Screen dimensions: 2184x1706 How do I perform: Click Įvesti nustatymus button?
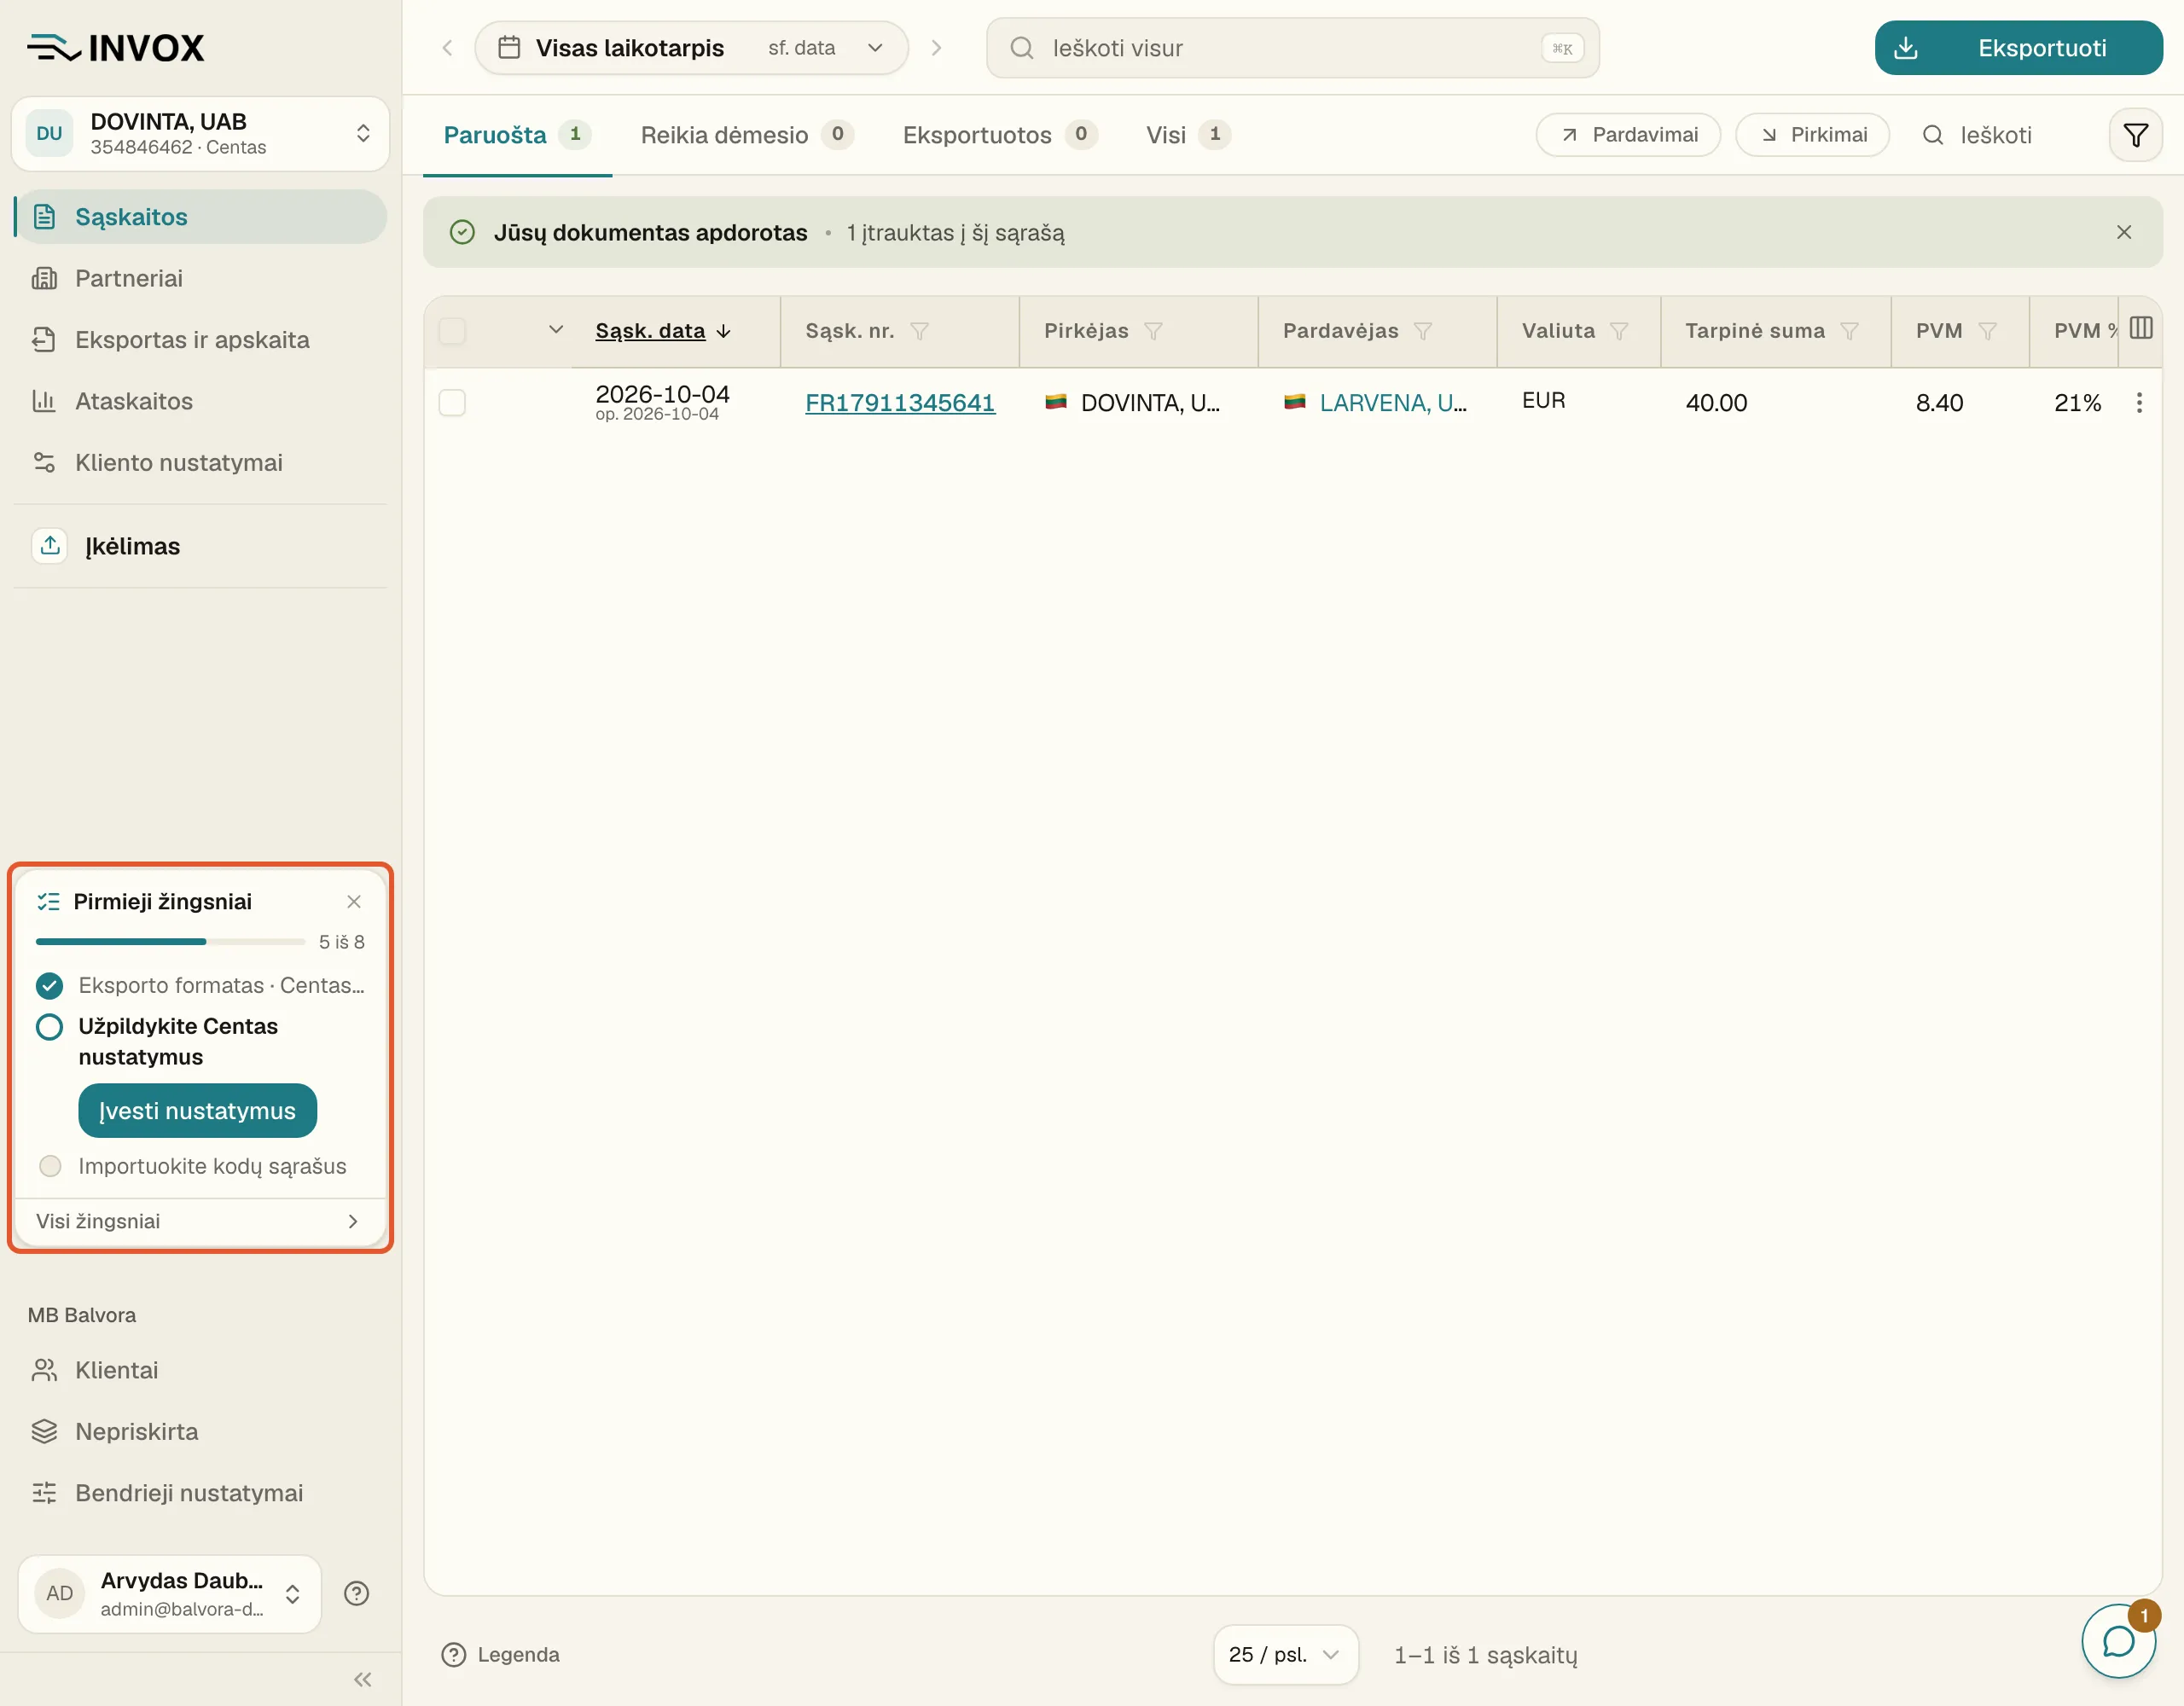click(197, 1111)
